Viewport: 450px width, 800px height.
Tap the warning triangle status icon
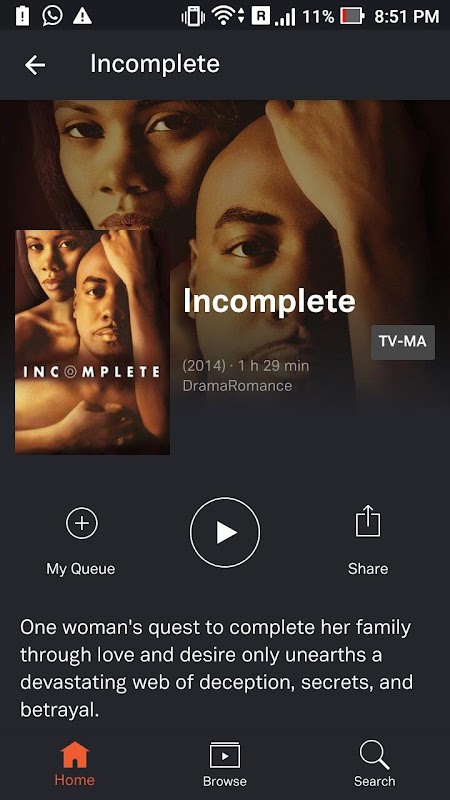(x=82, y=16)
